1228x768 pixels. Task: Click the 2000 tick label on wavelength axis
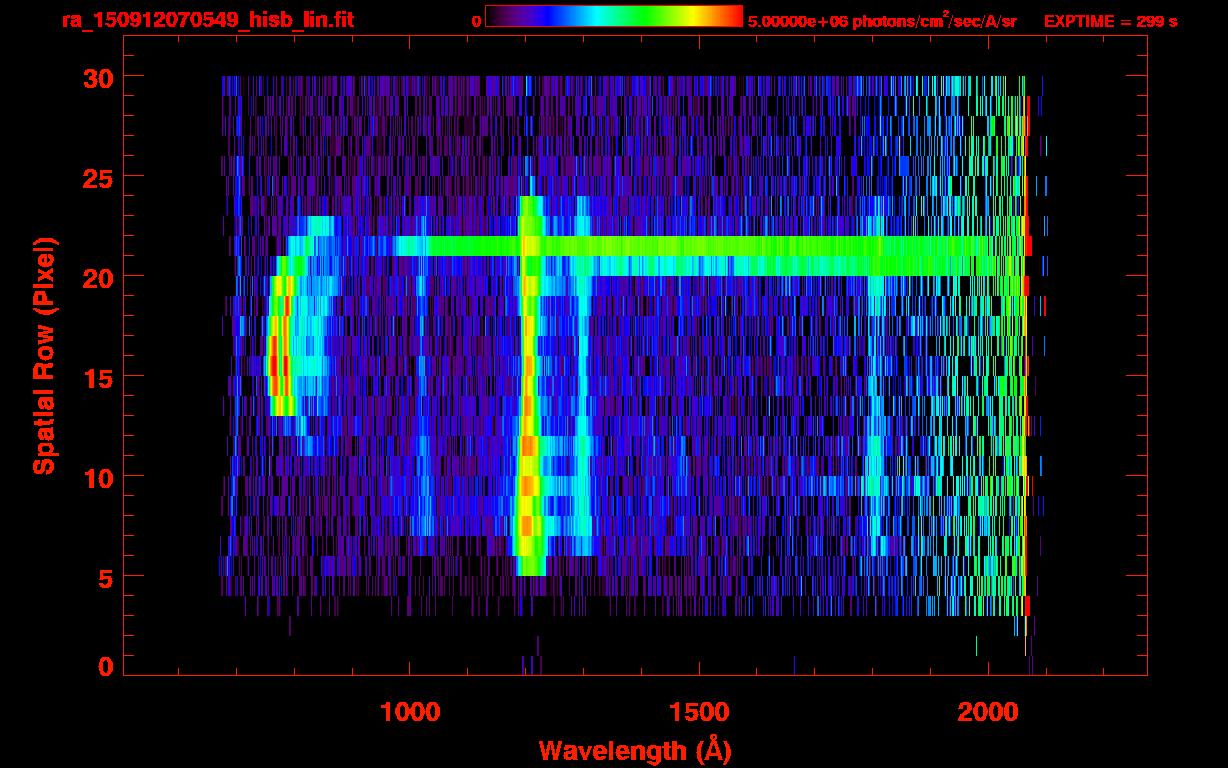click(x=989, y=712)
